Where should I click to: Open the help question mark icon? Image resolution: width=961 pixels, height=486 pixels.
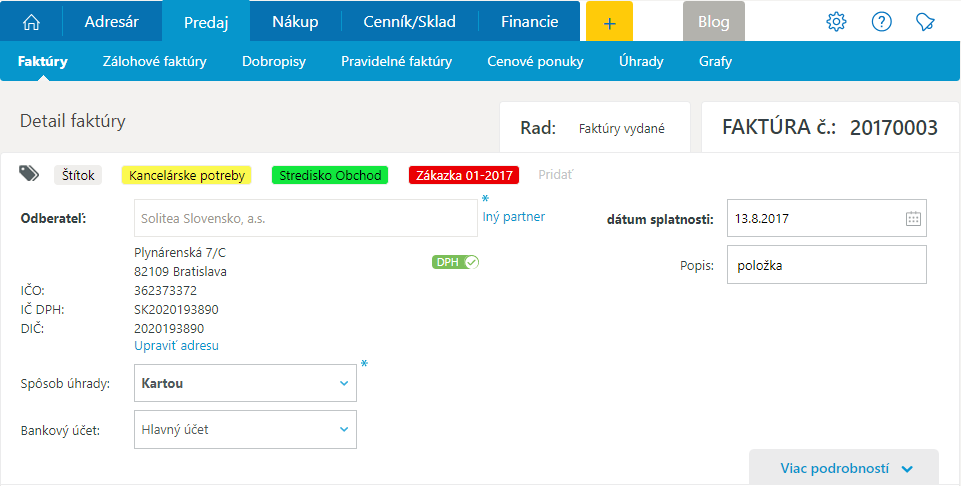[x=881, y=21]
